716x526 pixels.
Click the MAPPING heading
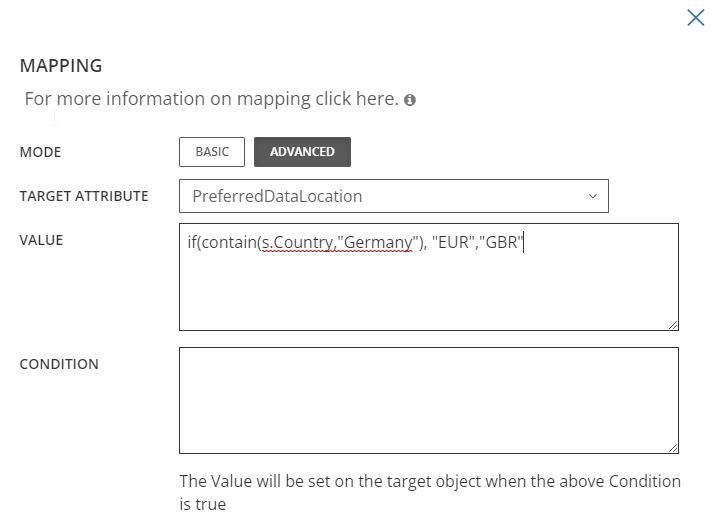[61, 66]
